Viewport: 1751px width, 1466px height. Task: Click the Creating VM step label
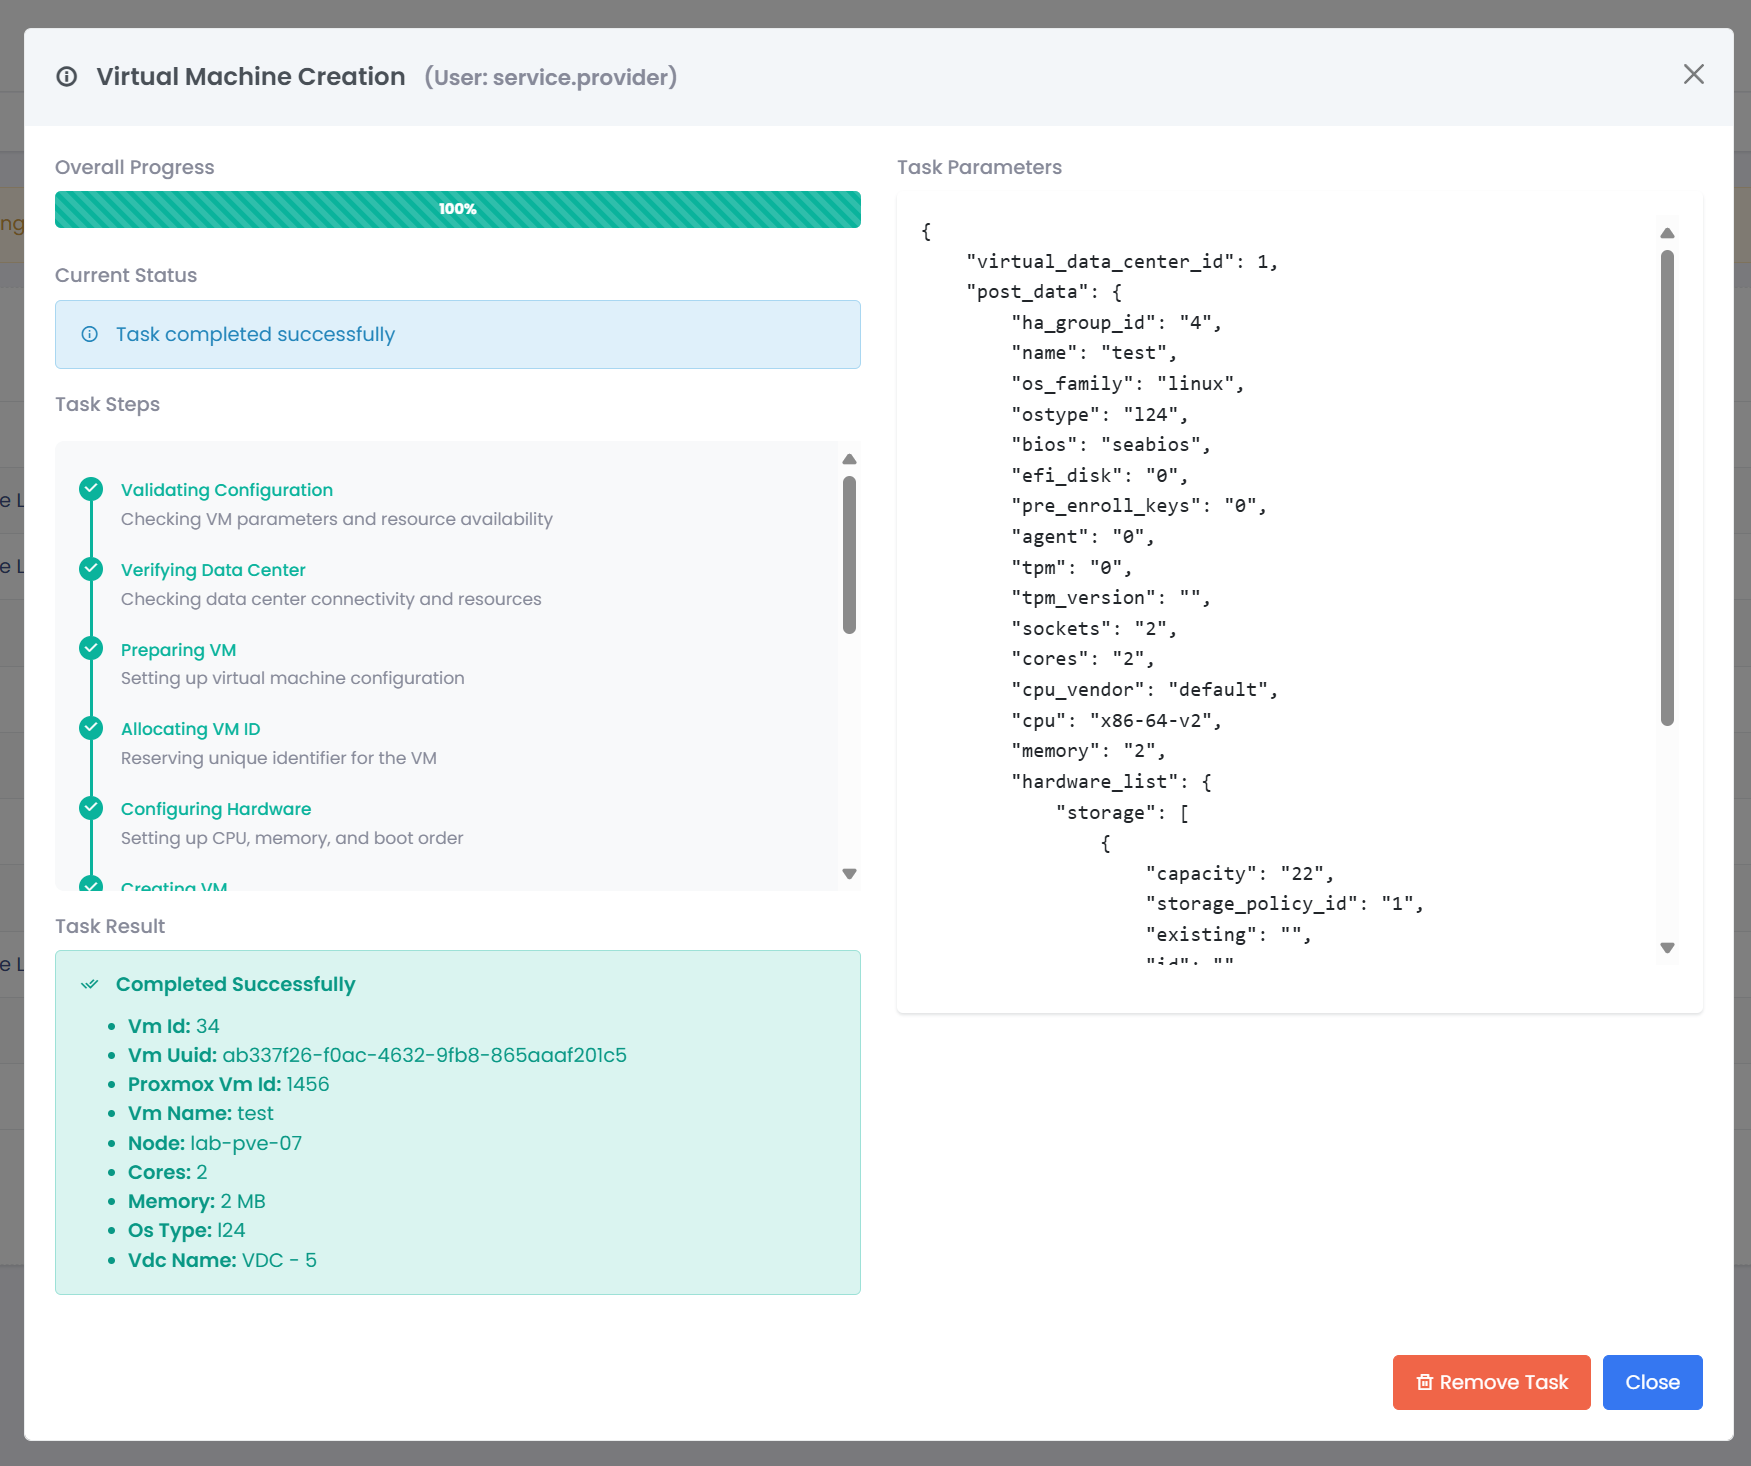(174, 886)
